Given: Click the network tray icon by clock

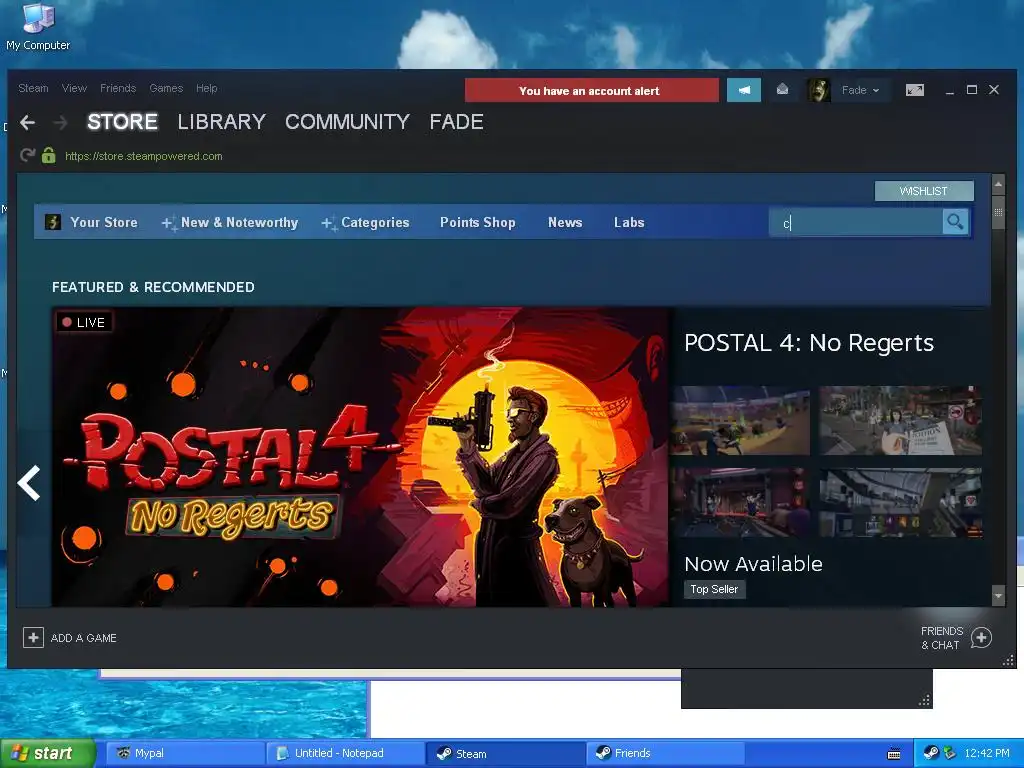Looking at the screenshot, I should [x=950, y=753].
